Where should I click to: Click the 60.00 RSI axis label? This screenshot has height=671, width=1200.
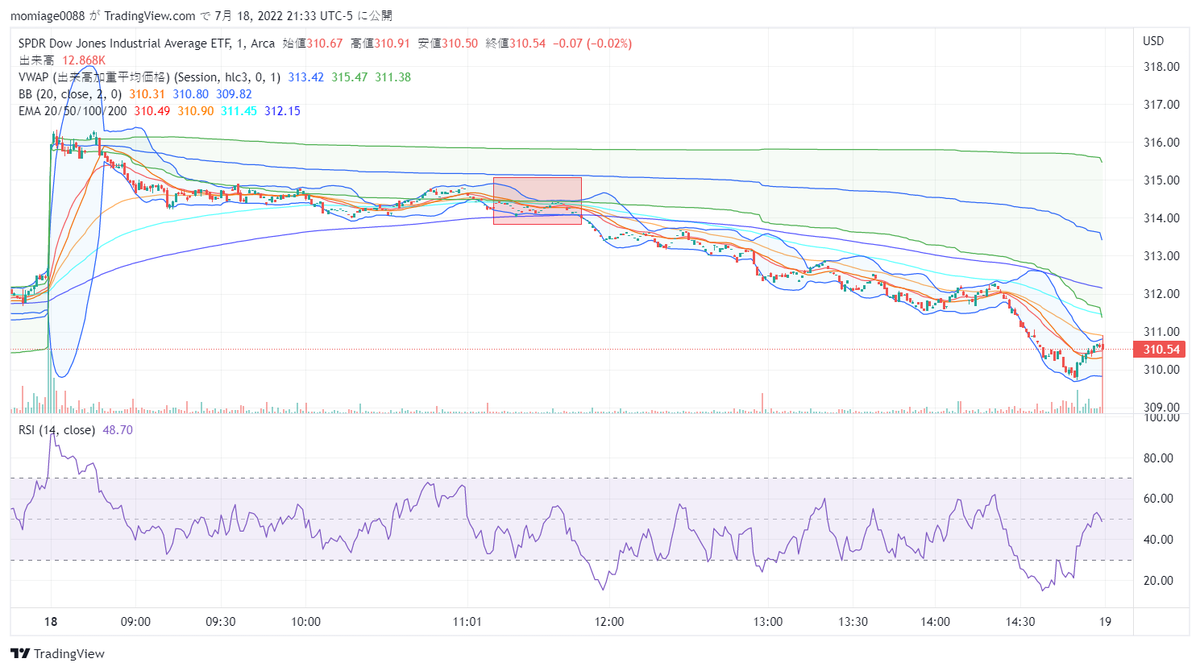1157,499
